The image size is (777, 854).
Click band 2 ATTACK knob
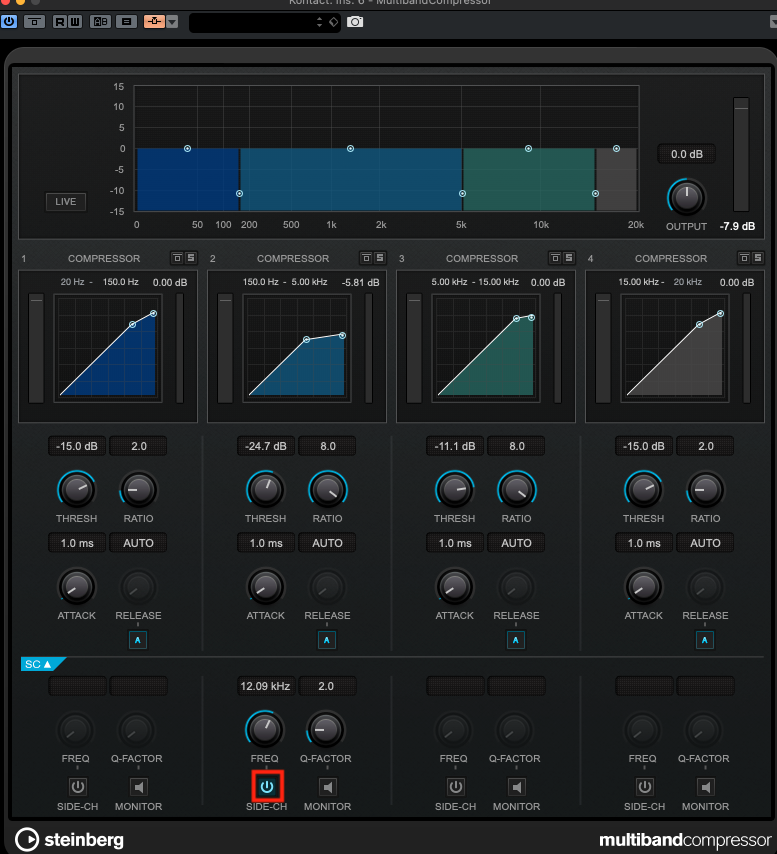pyautogui.click(x=266, y=587)
